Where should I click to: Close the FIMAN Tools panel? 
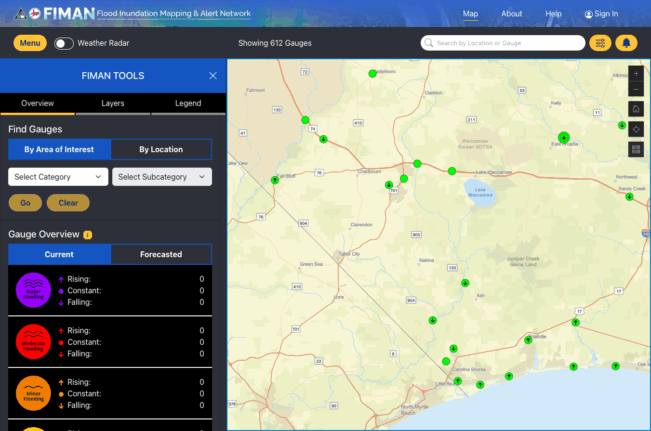point(212,76)
